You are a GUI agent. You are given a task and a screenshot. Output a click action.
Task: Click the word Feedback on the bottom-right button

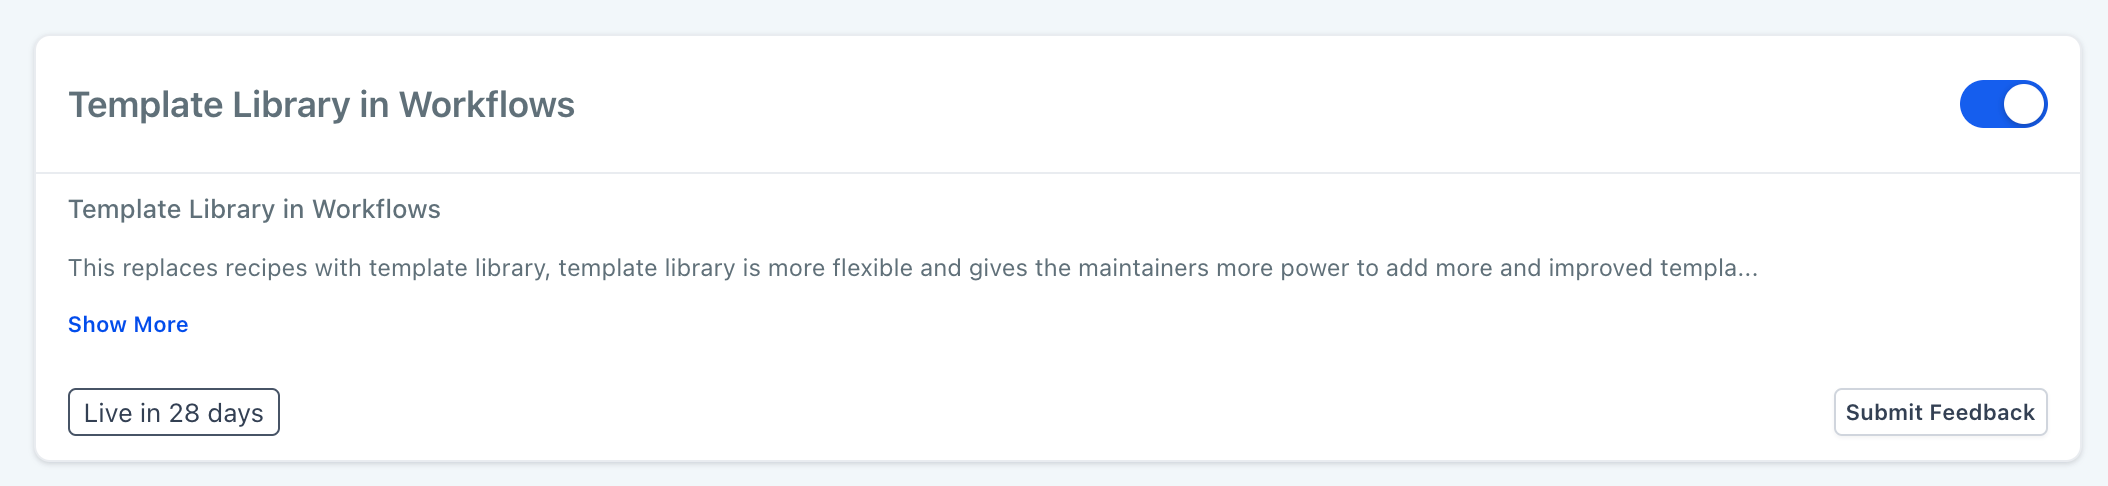tap(1982, 412)
